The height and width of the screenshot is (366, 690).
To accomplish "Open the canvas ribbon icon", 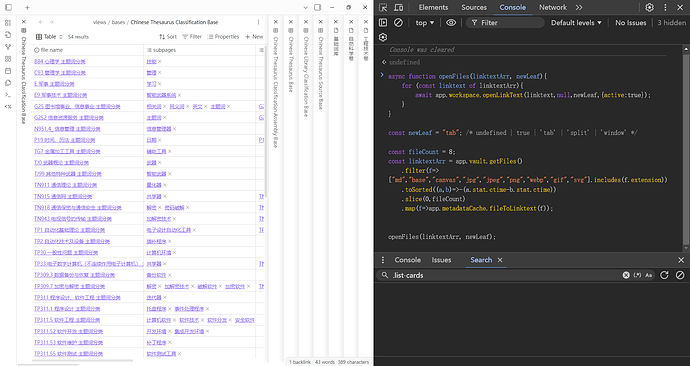I will pos(8,59).
